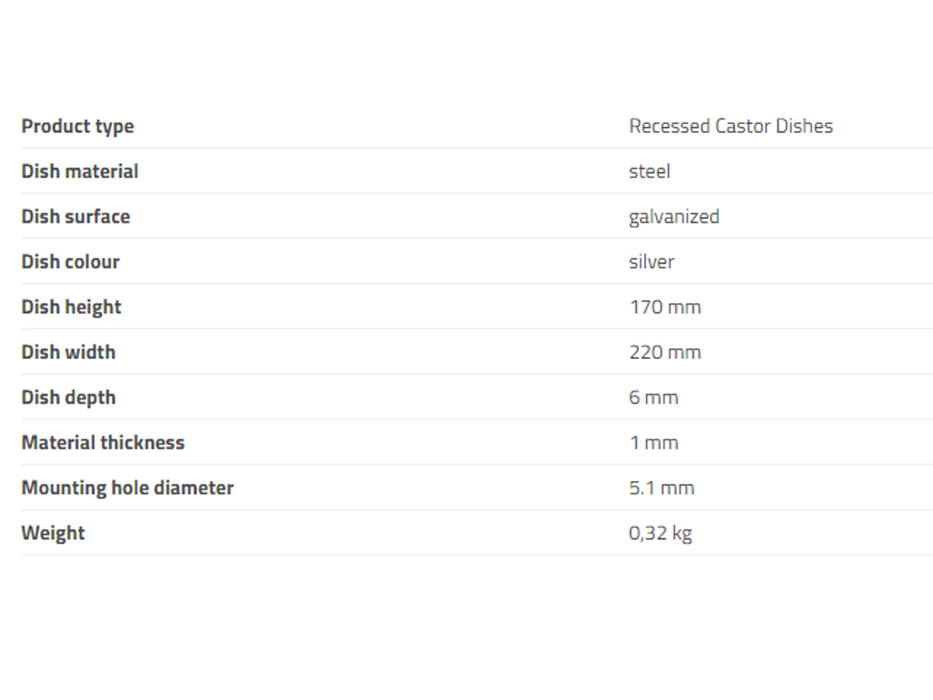Click the Product type label
The height and width of the screenshot is (700, 933).
click(77, 126)
